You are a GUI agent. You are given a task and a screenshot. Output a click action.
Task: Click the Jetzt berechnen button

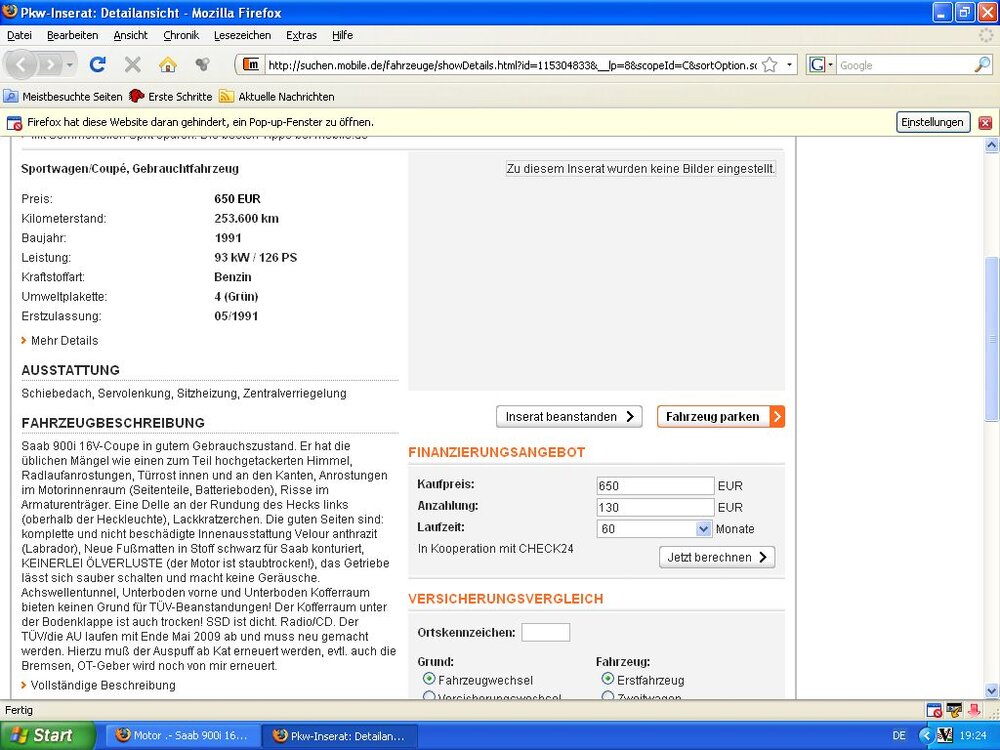(x=717, y=557)
